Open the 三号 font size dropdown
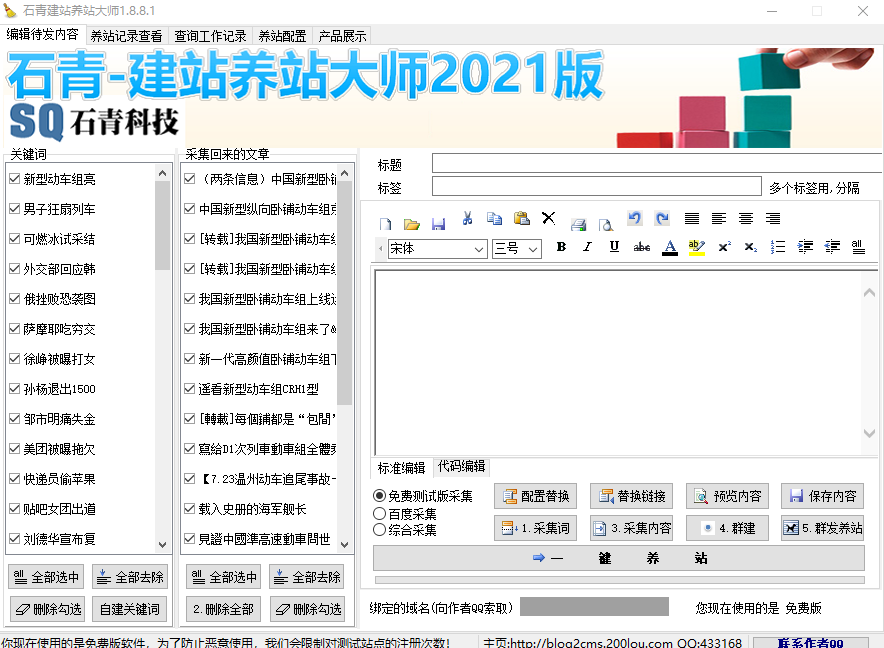The height and width of the screenshot is (648, 884). 533,249
